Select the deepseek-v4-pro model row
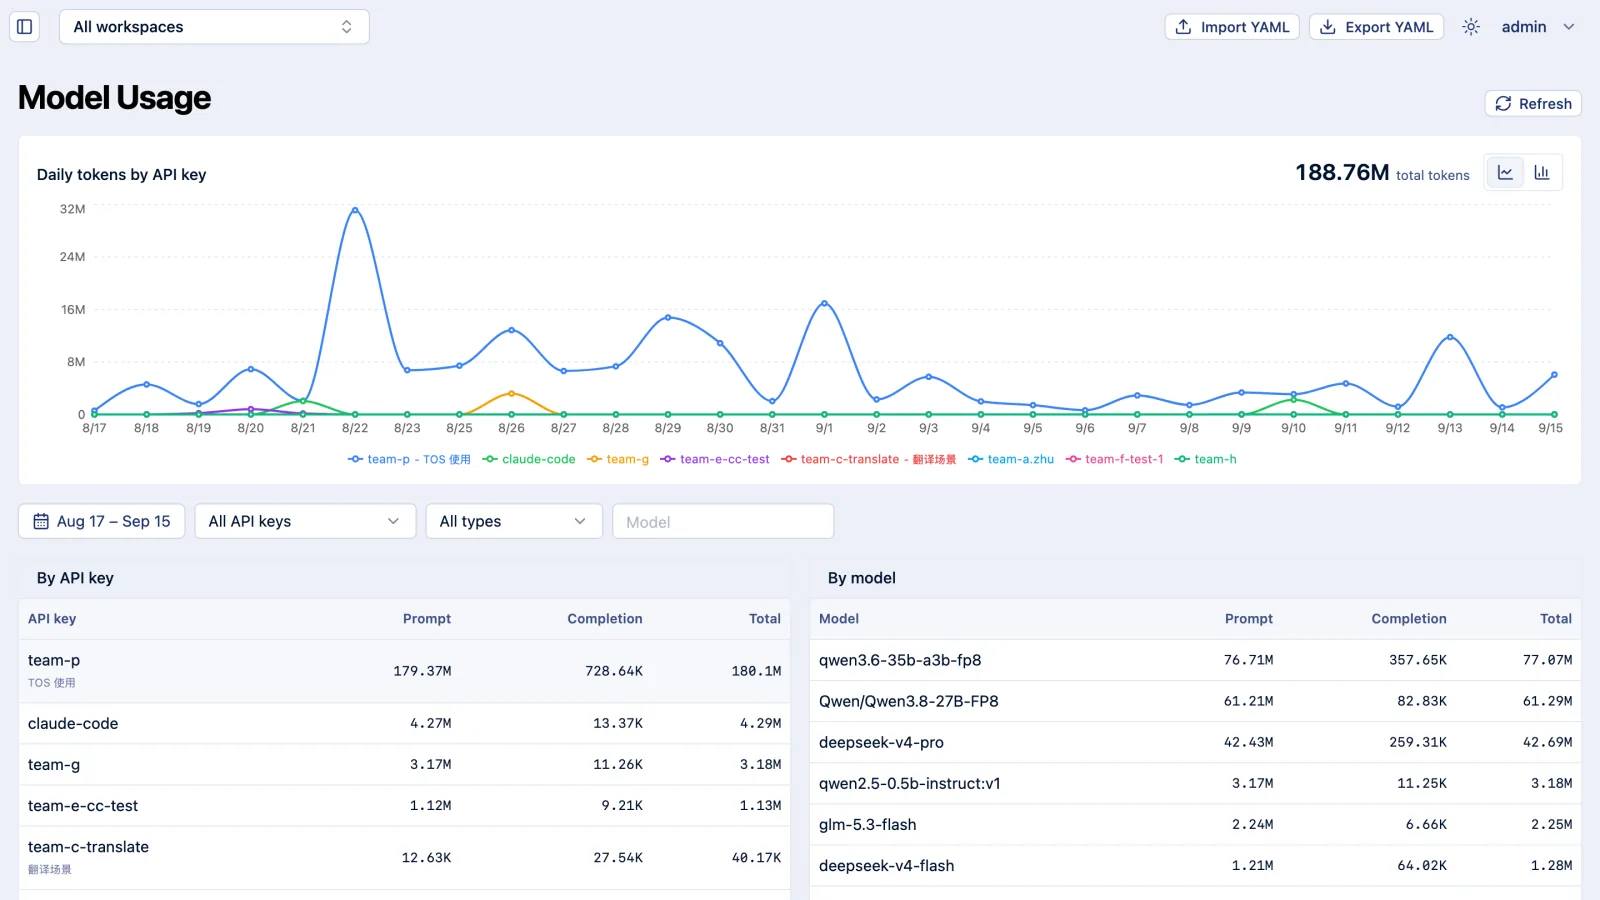This screenshot has width=1600, height=900. coord(1195,742)
